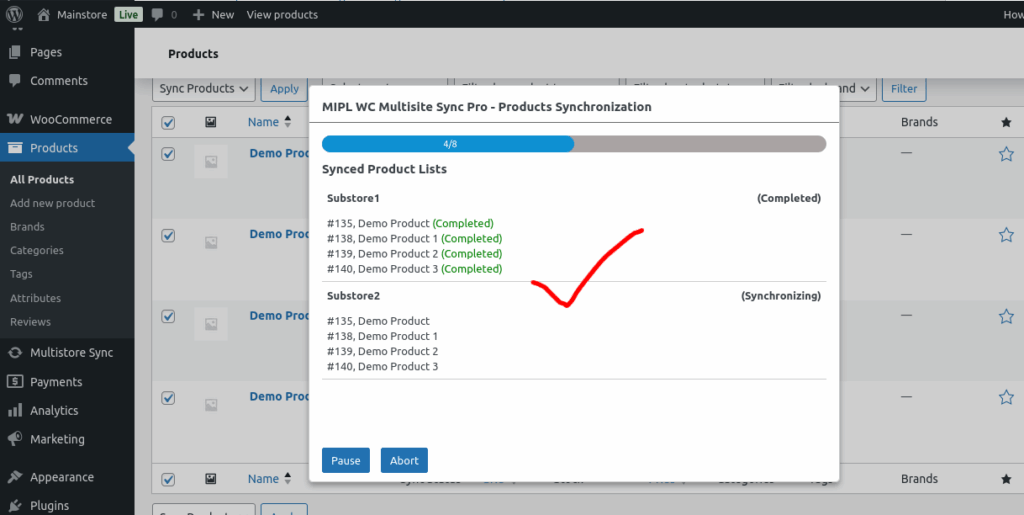Click the sort arrows beside footer Name
Viewport: 1024px width, 515px height.
pos(287,479)
